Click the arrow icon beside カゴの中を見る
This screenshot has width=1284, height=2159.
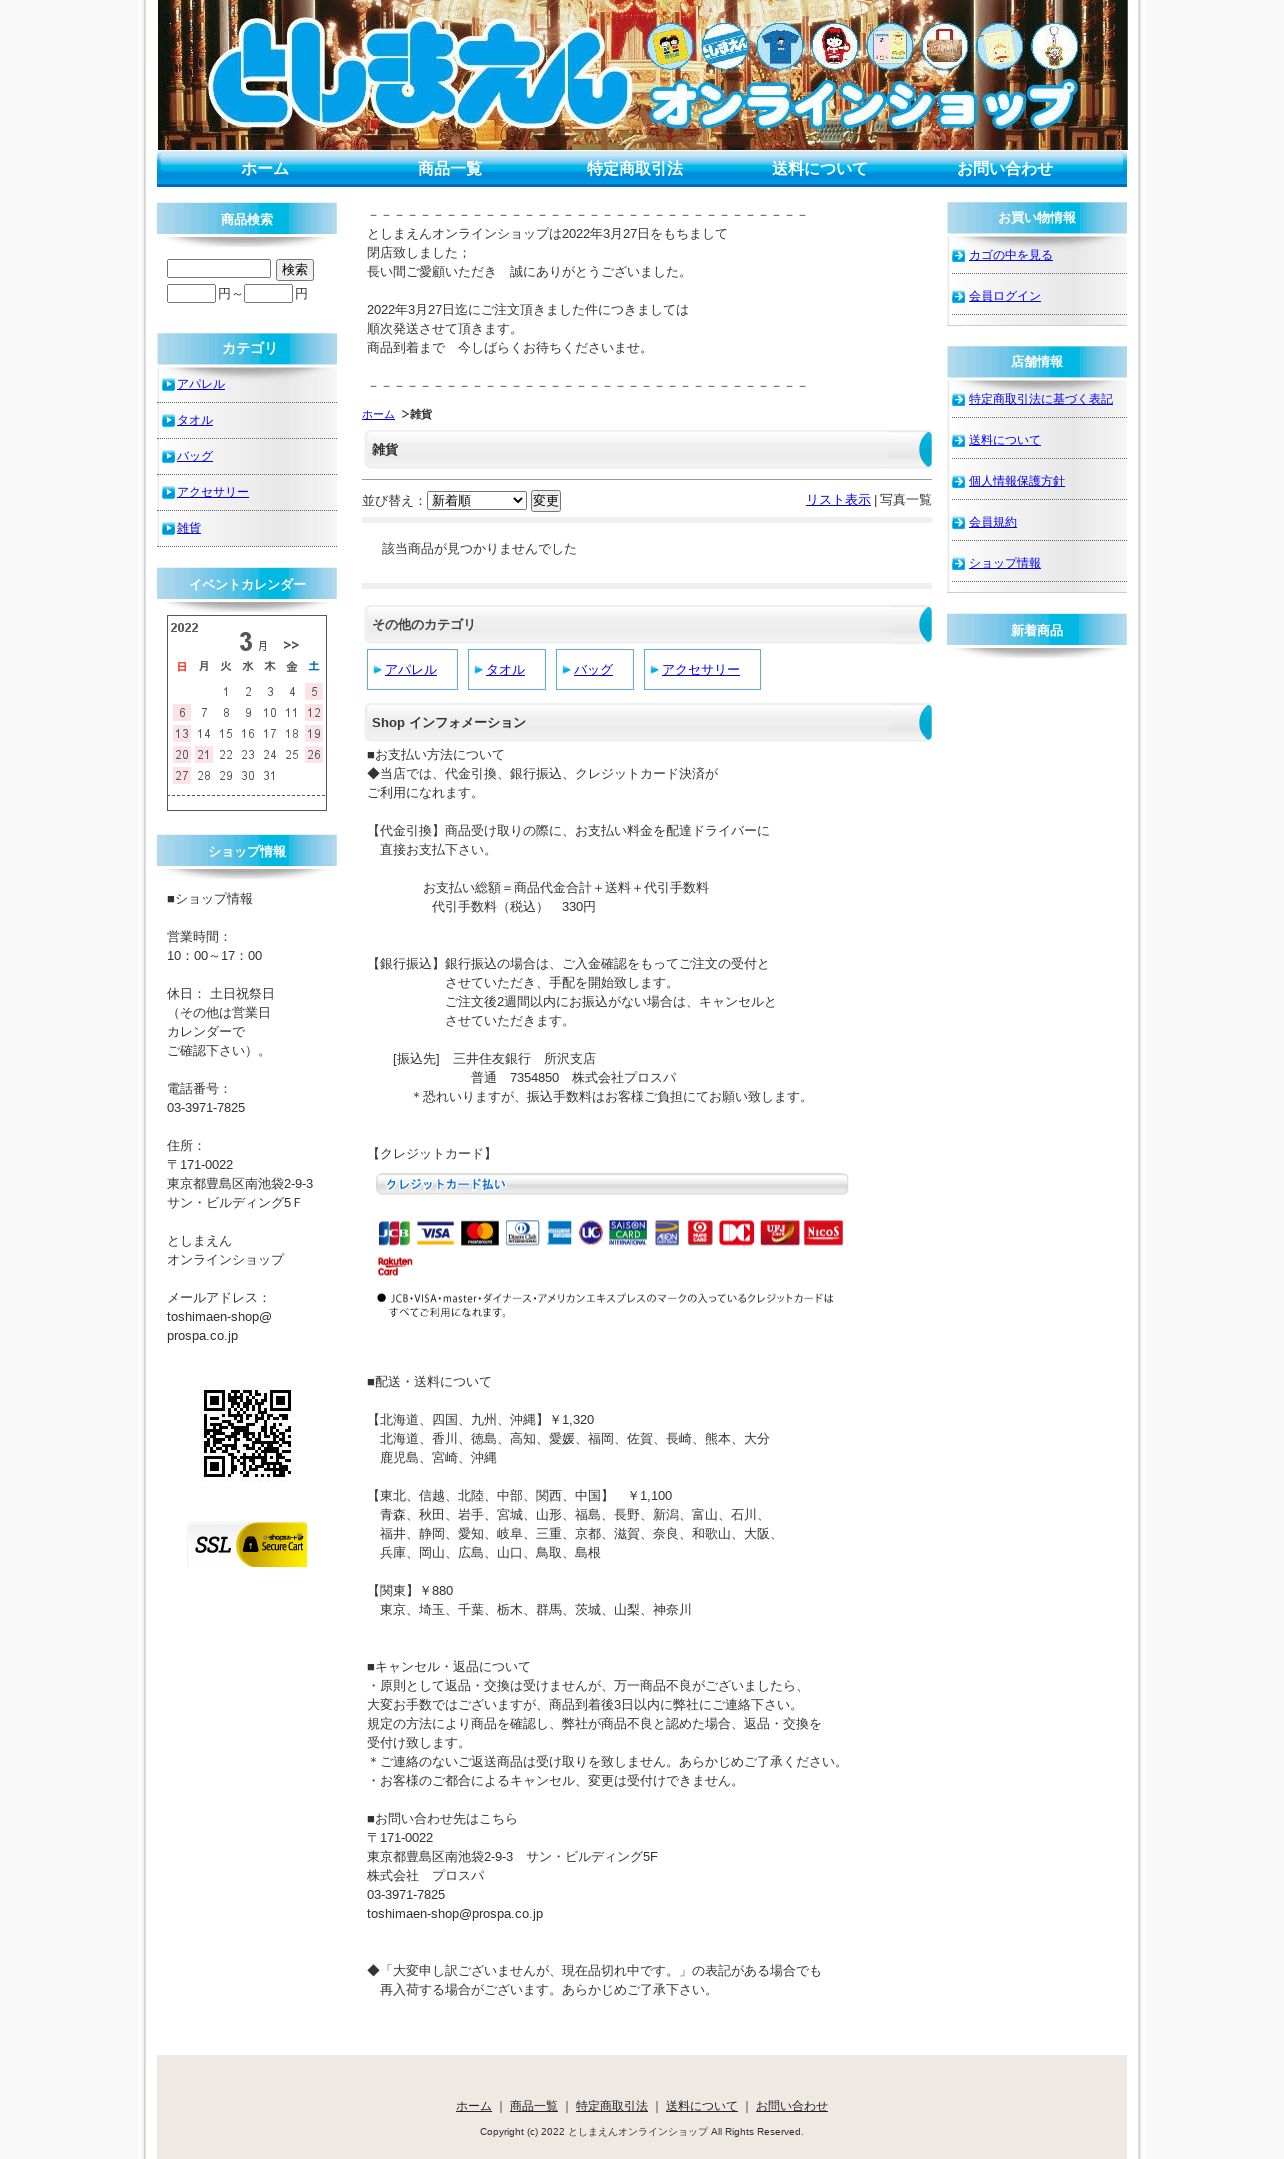(959, 255)
